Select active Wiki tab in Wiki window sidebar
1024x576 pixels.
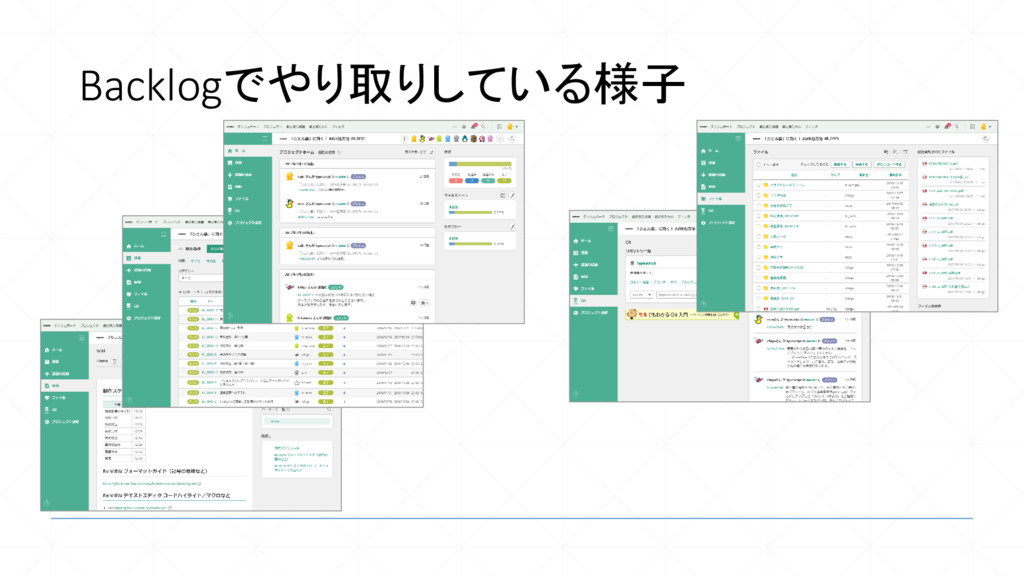[x=65, y=386]
